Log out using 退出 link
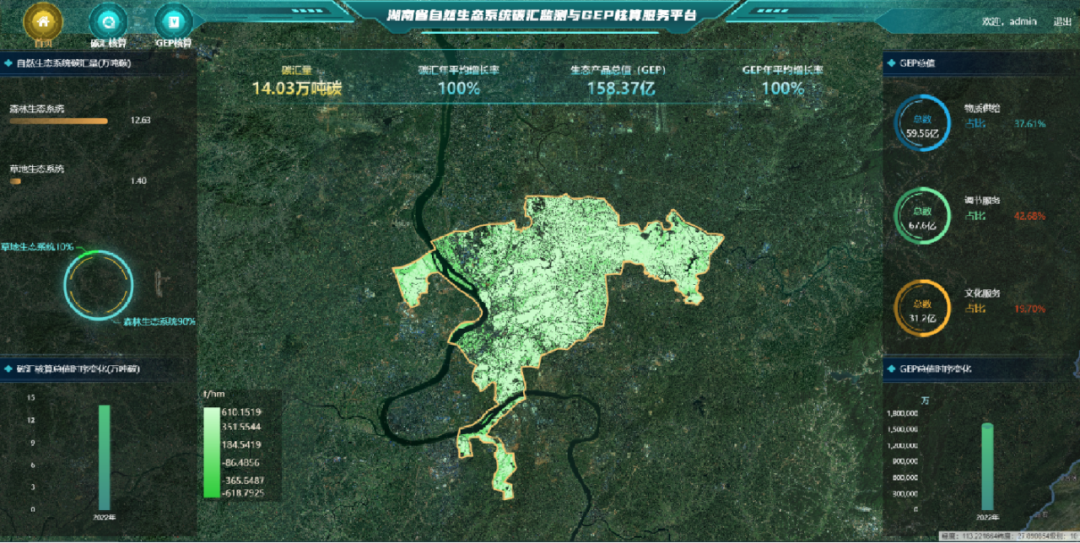This screenshot has width=1080, height=543. 1062,21
